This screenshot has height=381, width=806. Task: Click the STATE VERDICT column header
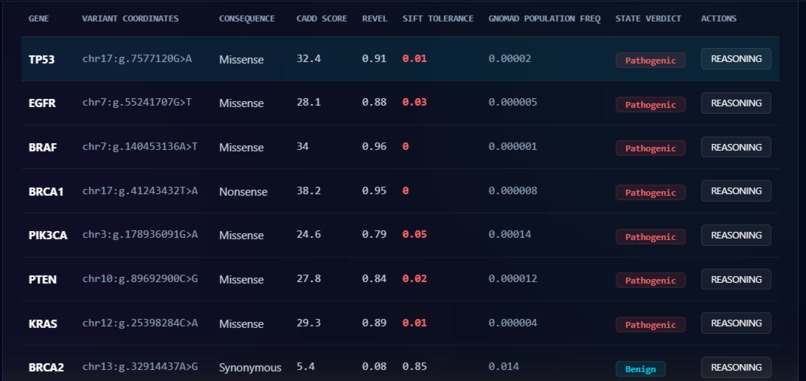[648, 19]
